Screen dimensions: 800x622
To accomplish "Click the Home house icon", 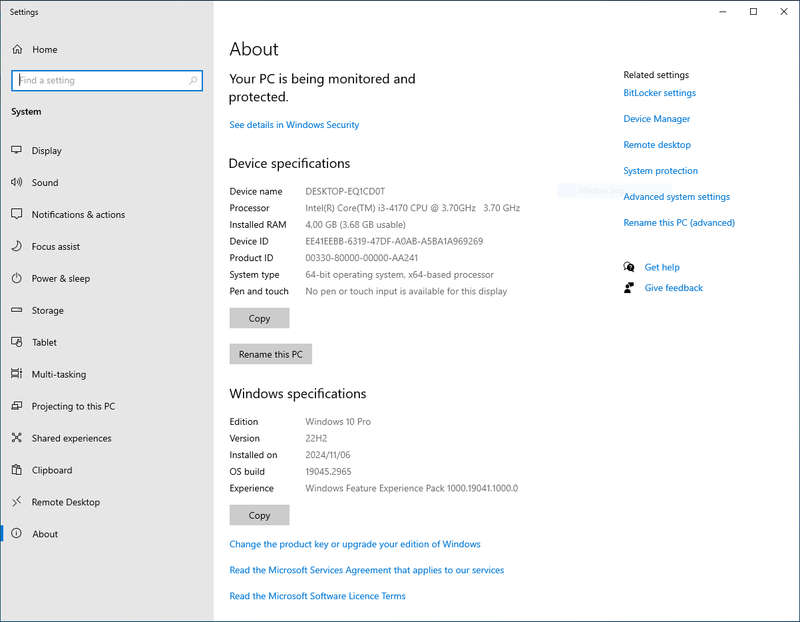I will [17, 49].
